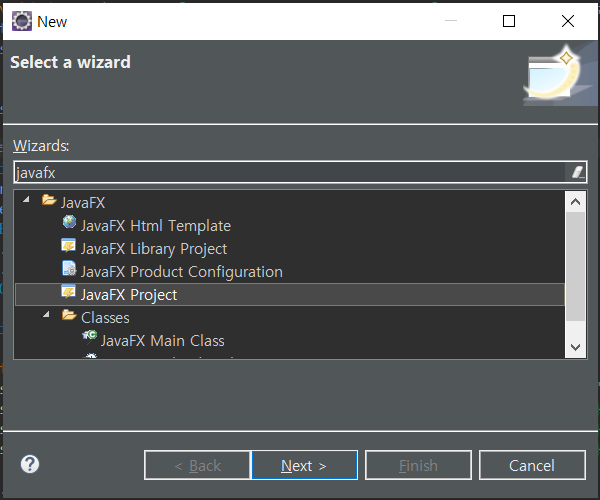600x500 pixels.
Task: Click the JavaFX Main Class icon
Action: click(90, 337)
